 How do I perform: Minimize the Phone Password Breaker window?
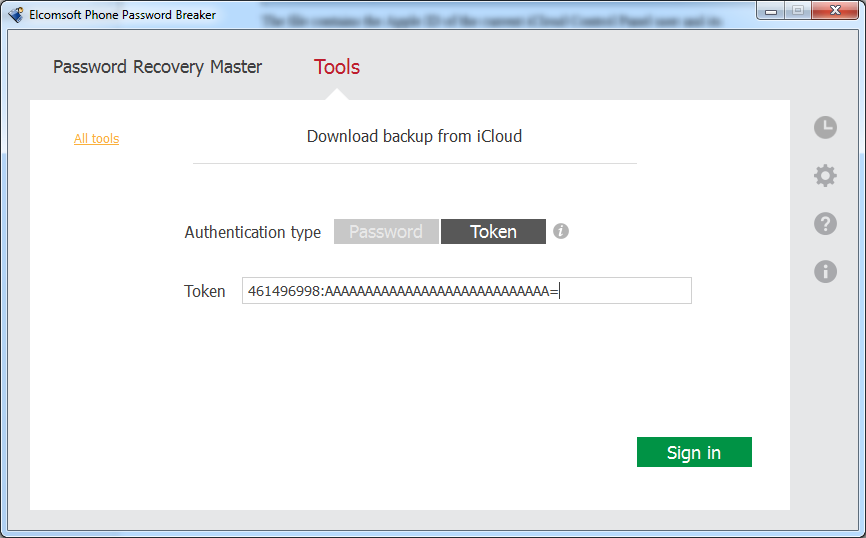tap(771, 10)
